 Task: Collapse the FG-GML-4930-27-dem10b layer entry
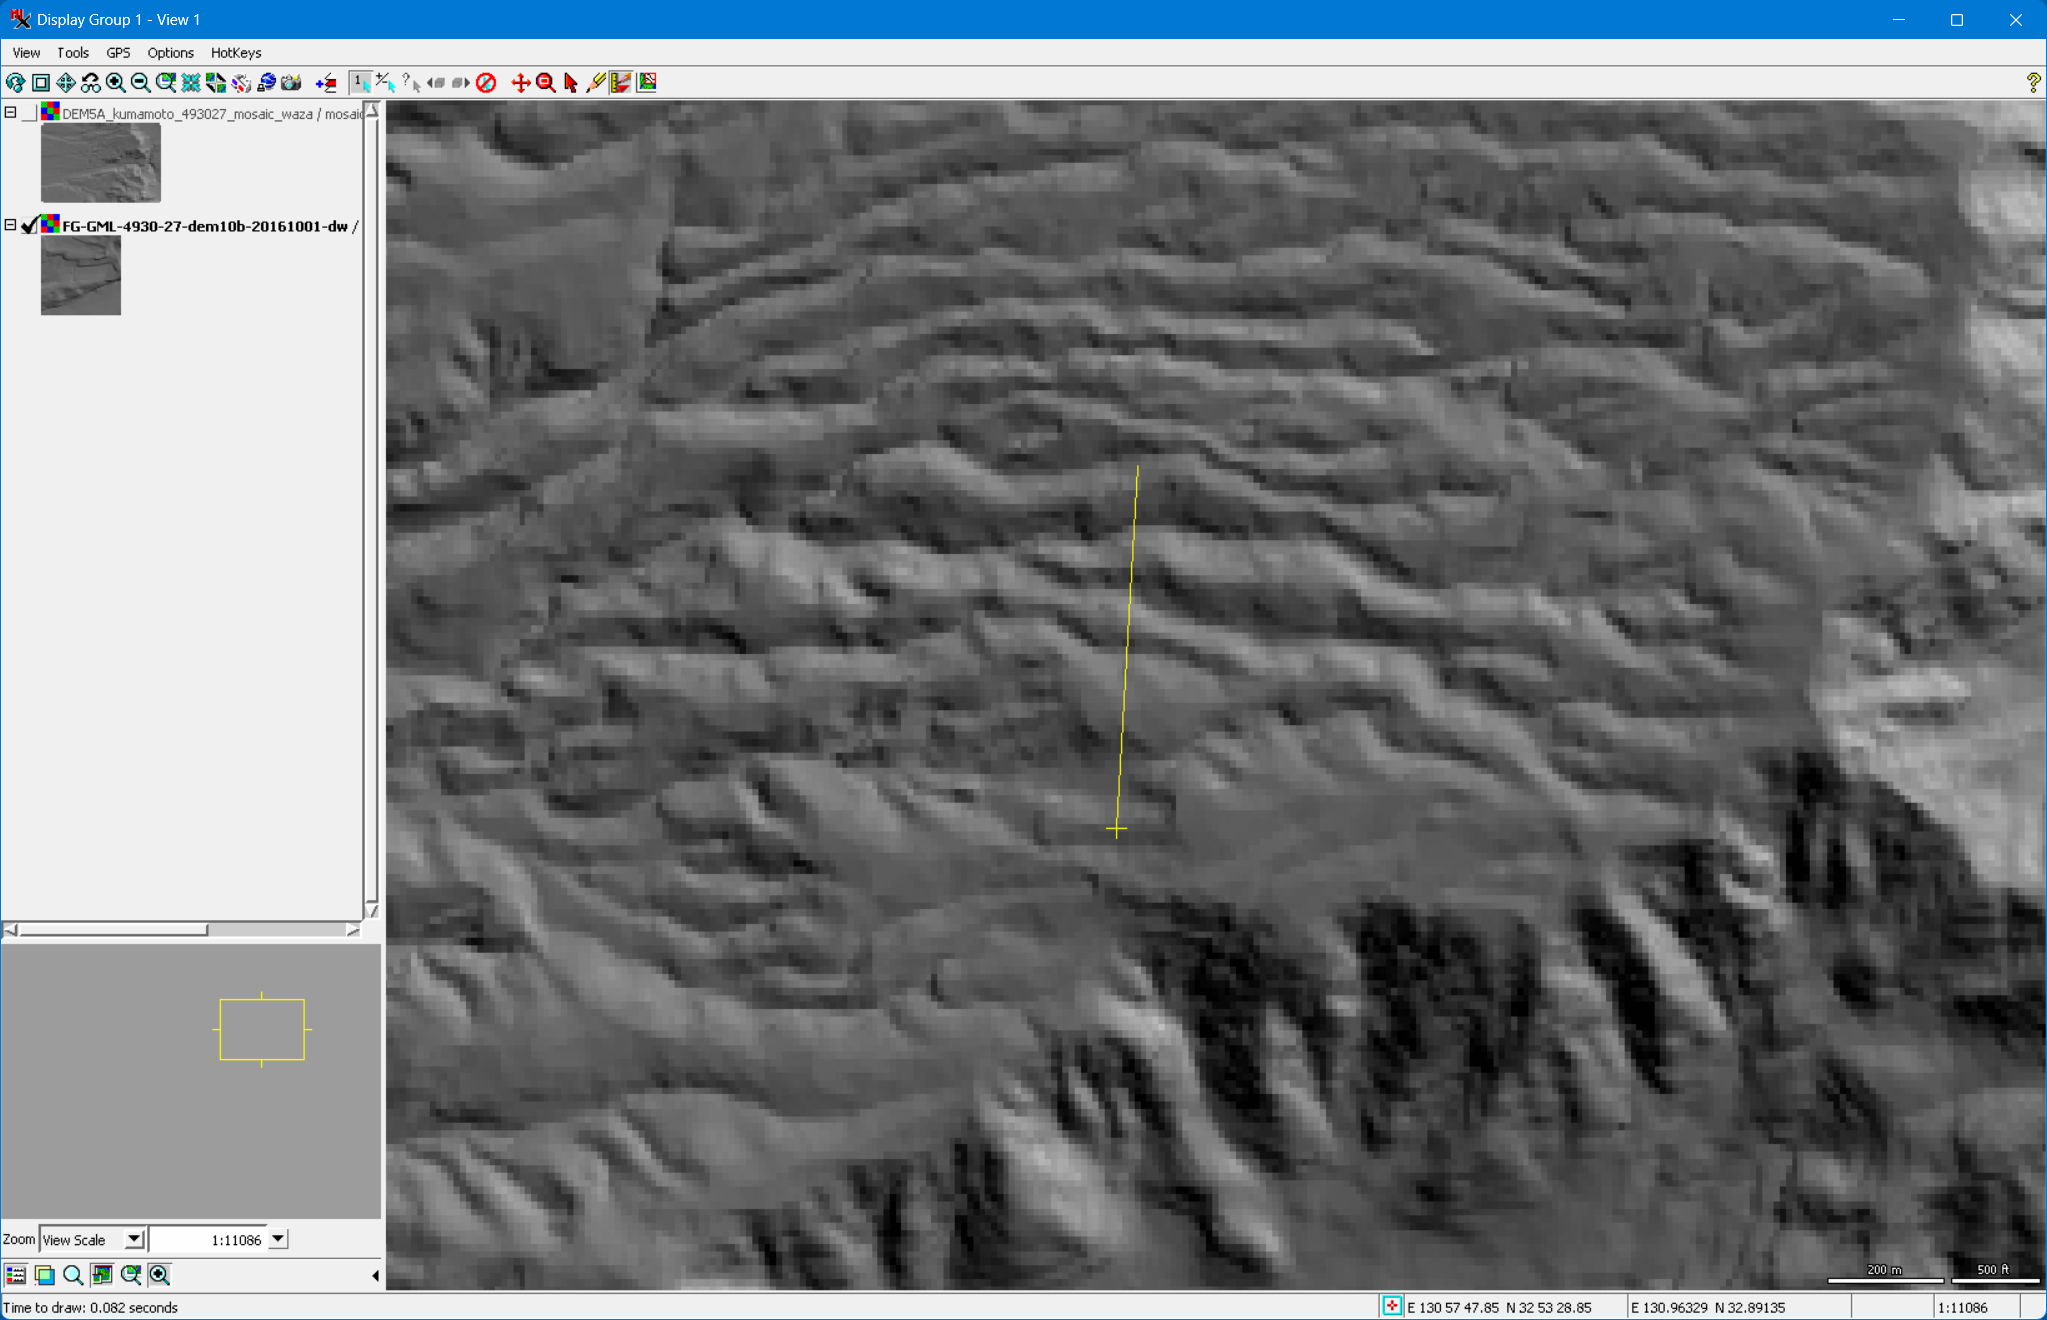click(x=10, y=225)
